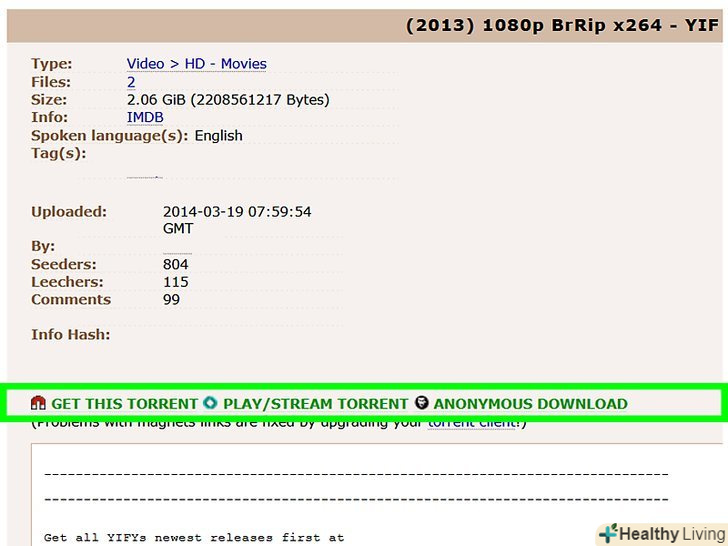This screenshot has width=728, height=546.
Task: Click the description line "Get all YIFYs newest releases first at"
Action: click(x=194, y=538)
